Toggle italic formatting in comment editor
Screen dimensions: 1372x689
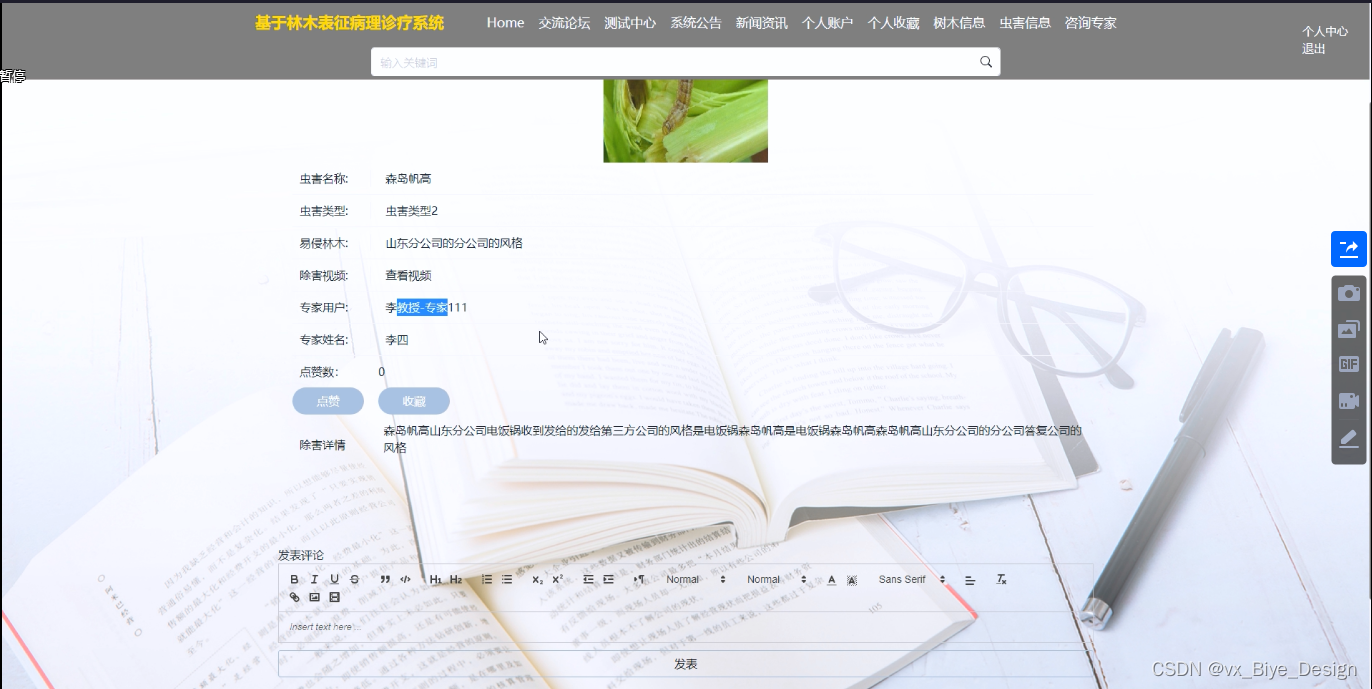(314, 579)
